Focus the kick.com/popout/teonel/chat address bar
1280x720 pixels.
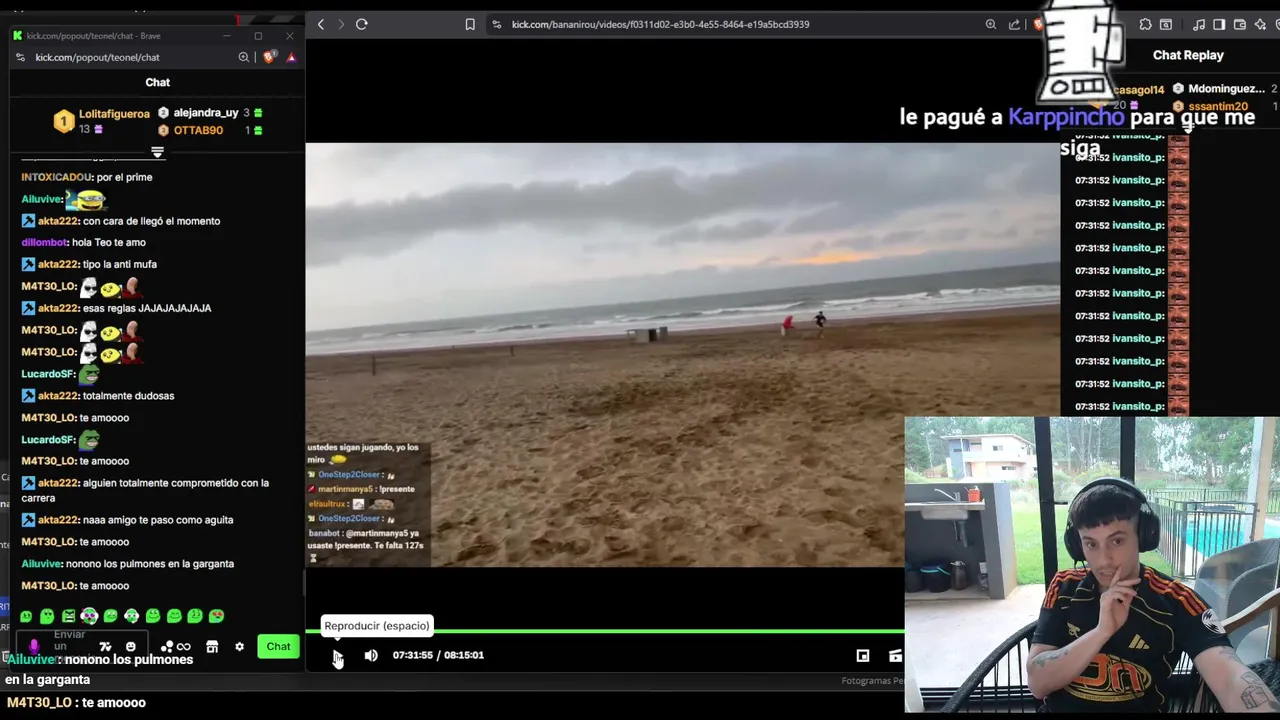click(x=97, y=58)
